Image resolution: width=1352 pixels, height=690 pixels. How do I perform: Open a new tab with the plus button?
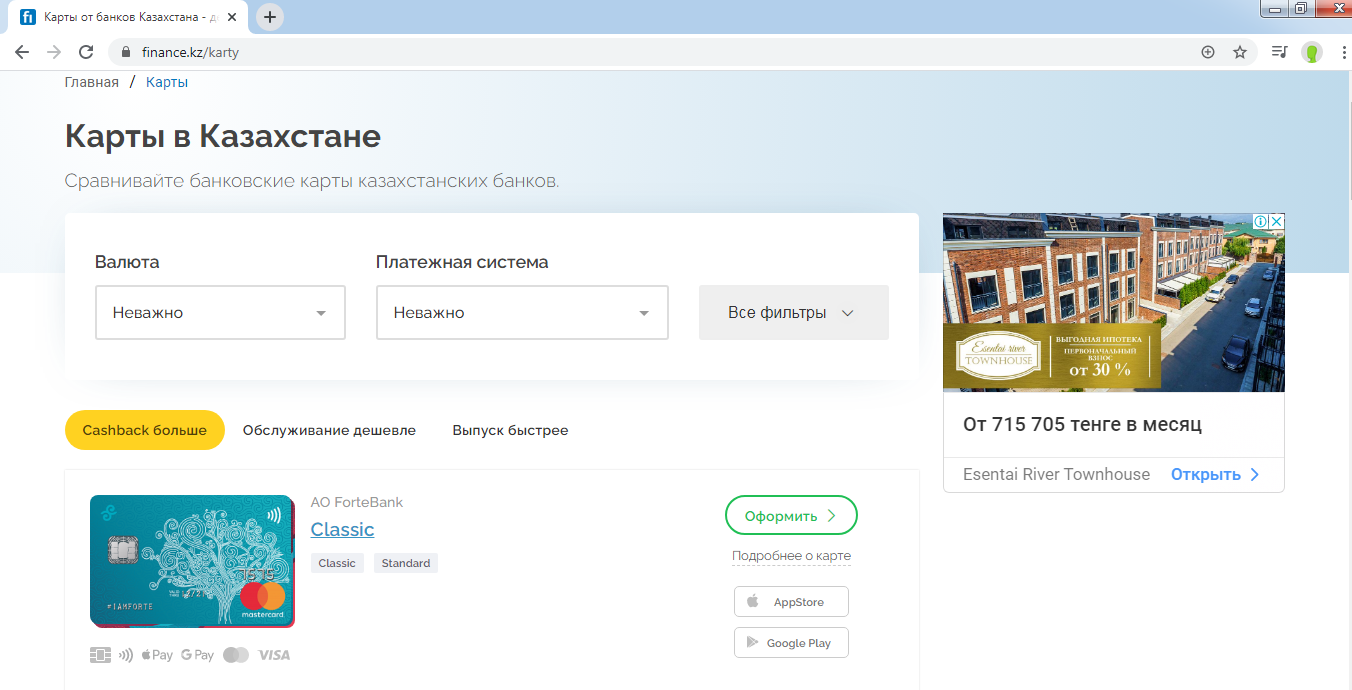point(270,17)
